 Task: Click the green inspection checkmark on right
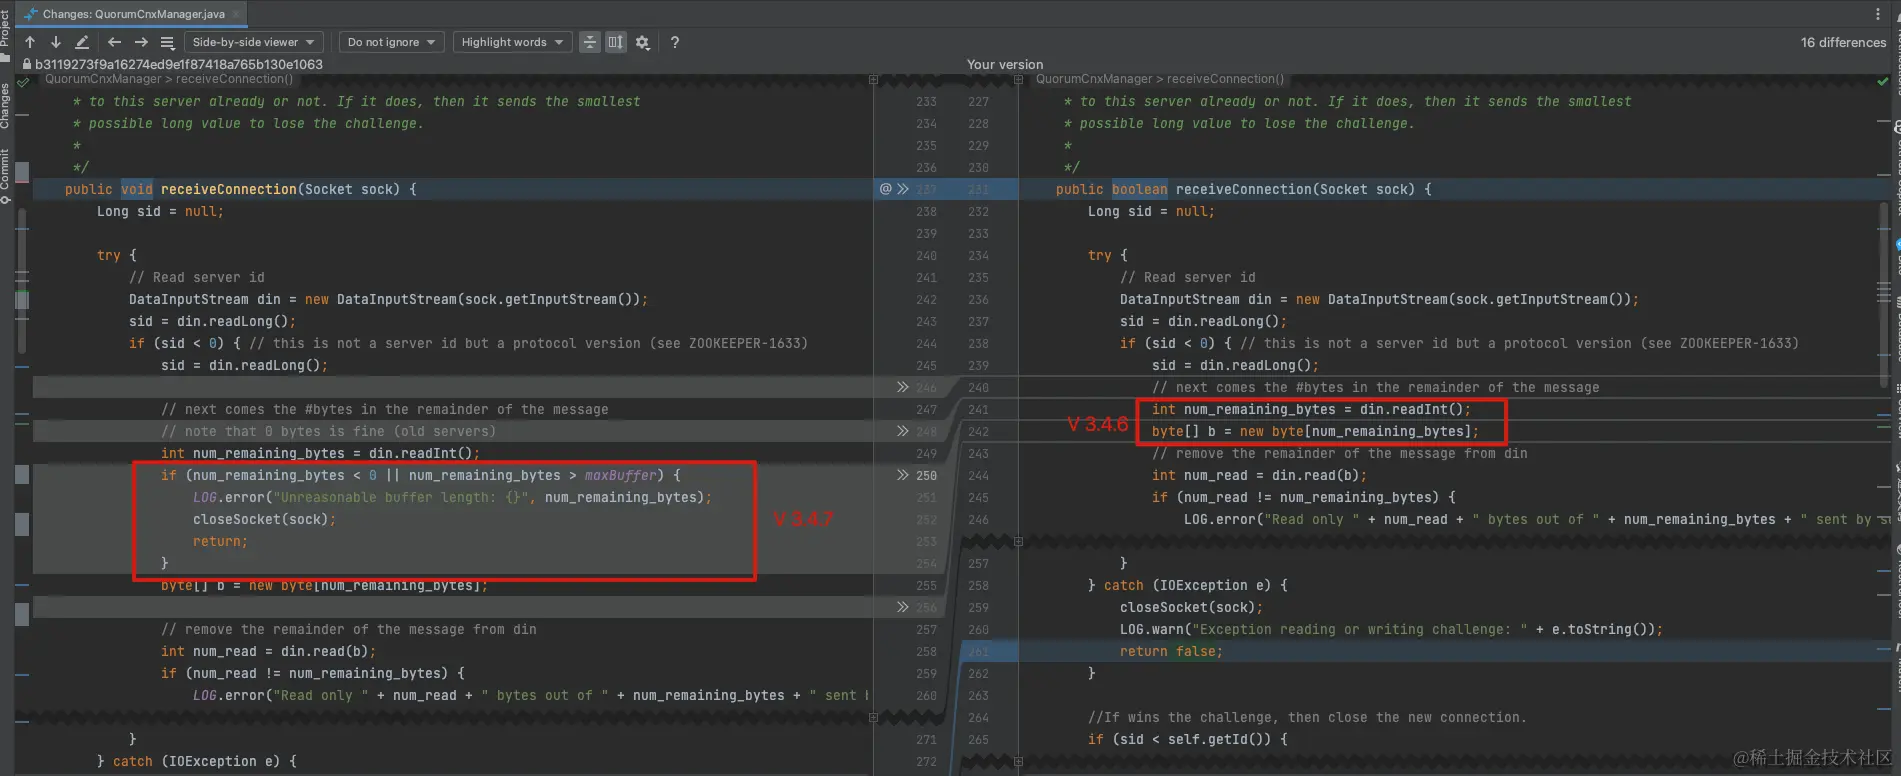click(1883, 82)
